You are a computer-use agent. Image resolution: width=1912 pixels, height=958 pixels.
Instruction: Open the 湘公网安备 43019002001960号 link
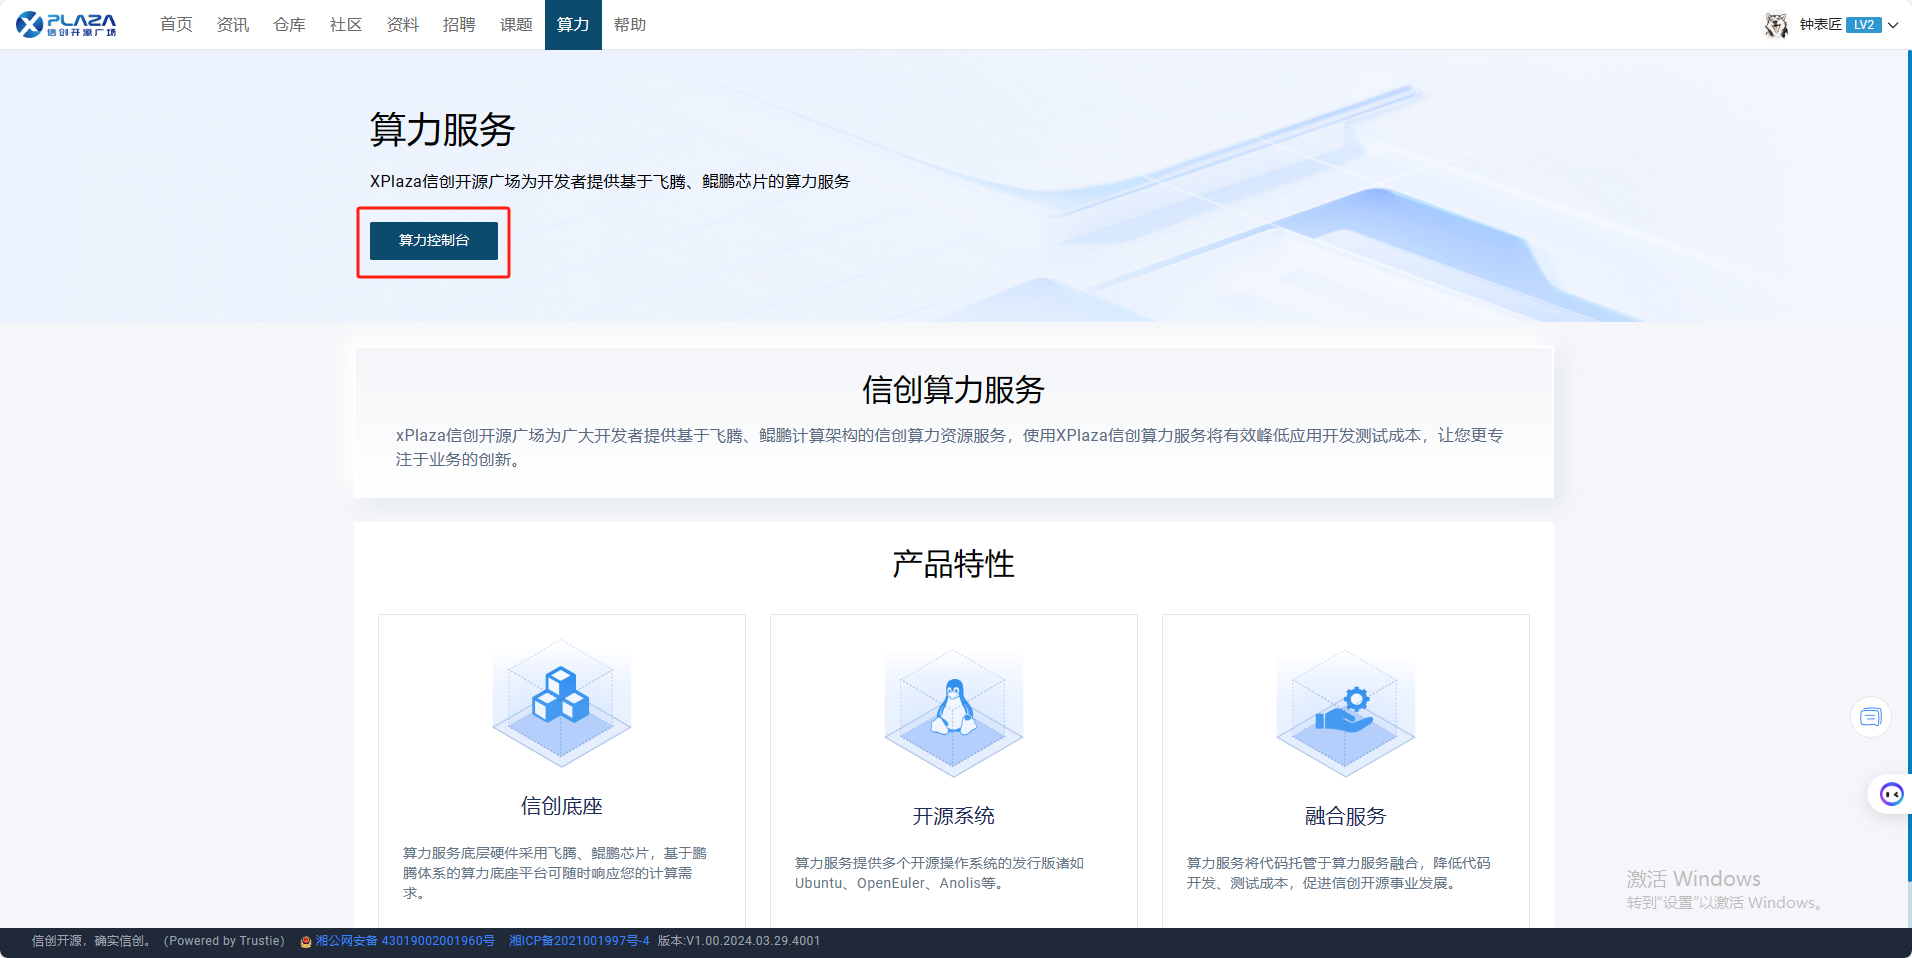(405, 941)
